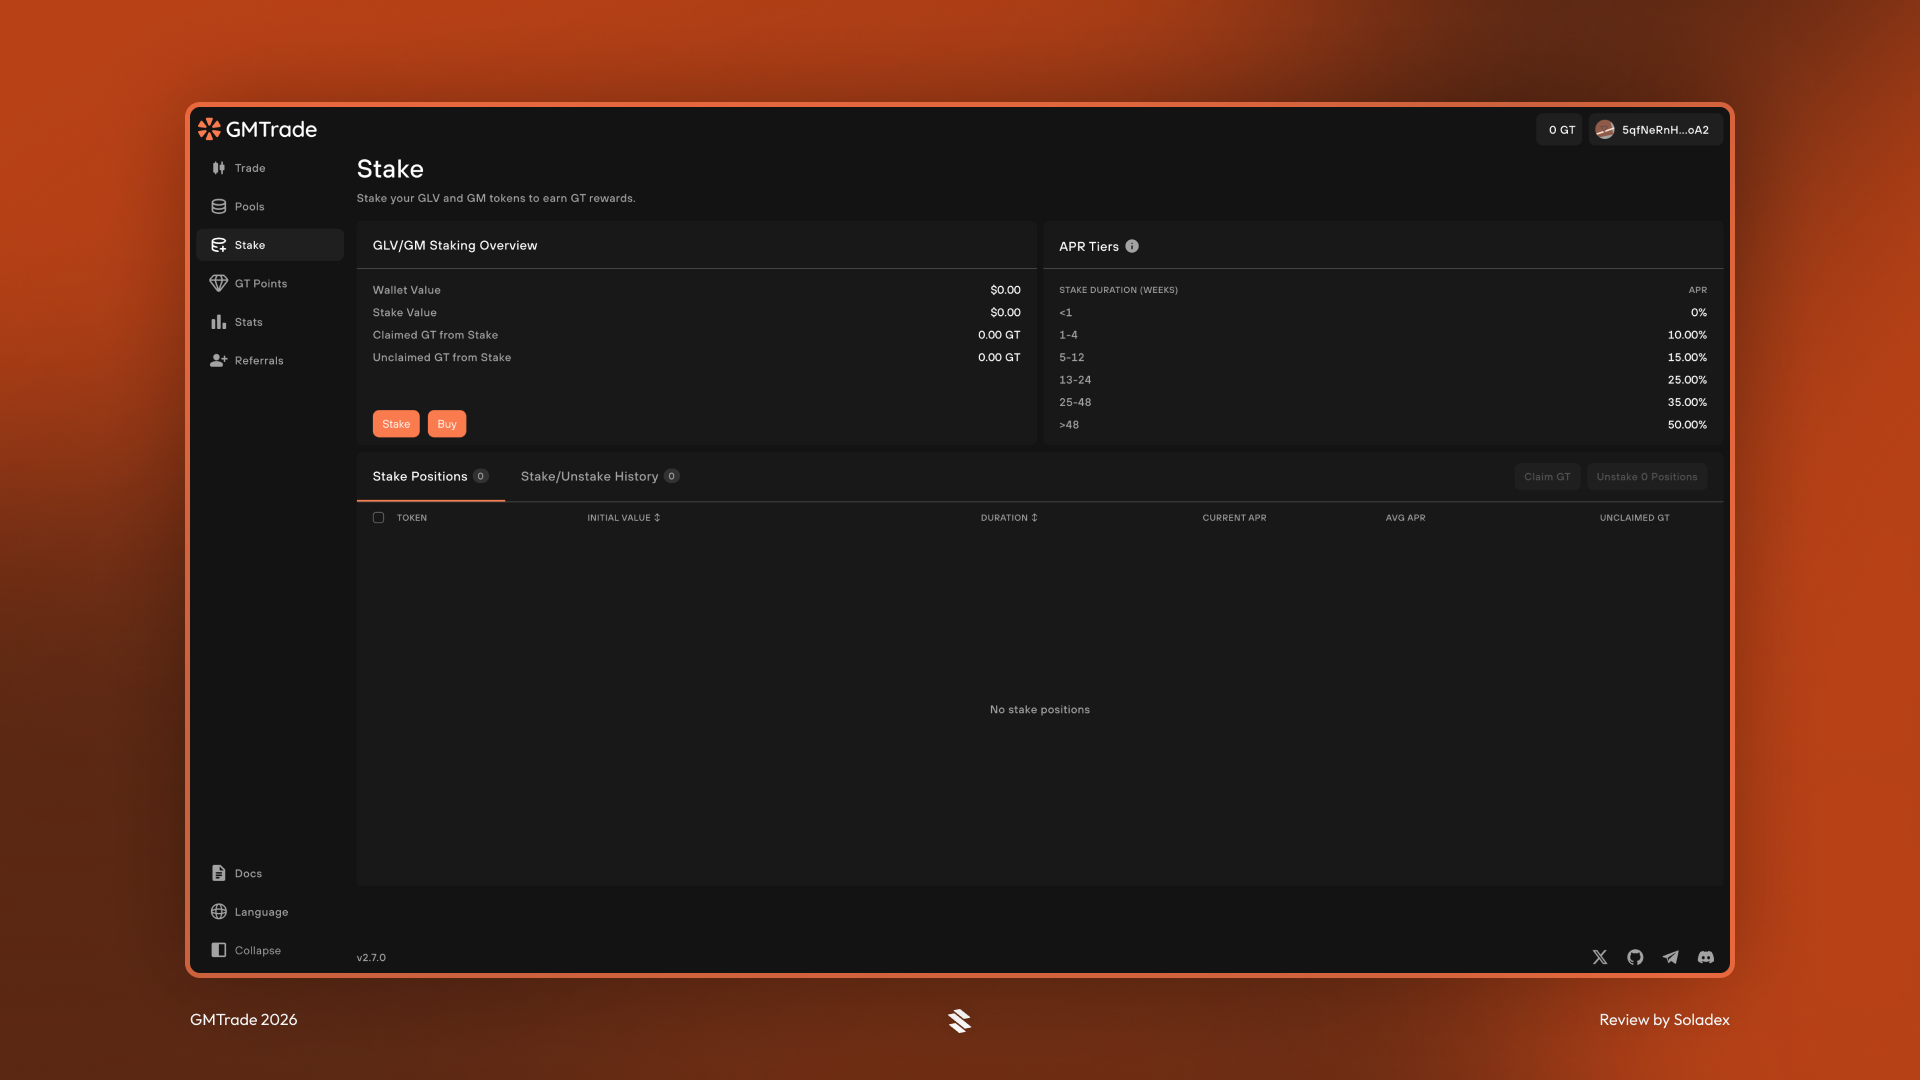Click the Pools database icon
1920x1080 pixels.
[219, 207]
